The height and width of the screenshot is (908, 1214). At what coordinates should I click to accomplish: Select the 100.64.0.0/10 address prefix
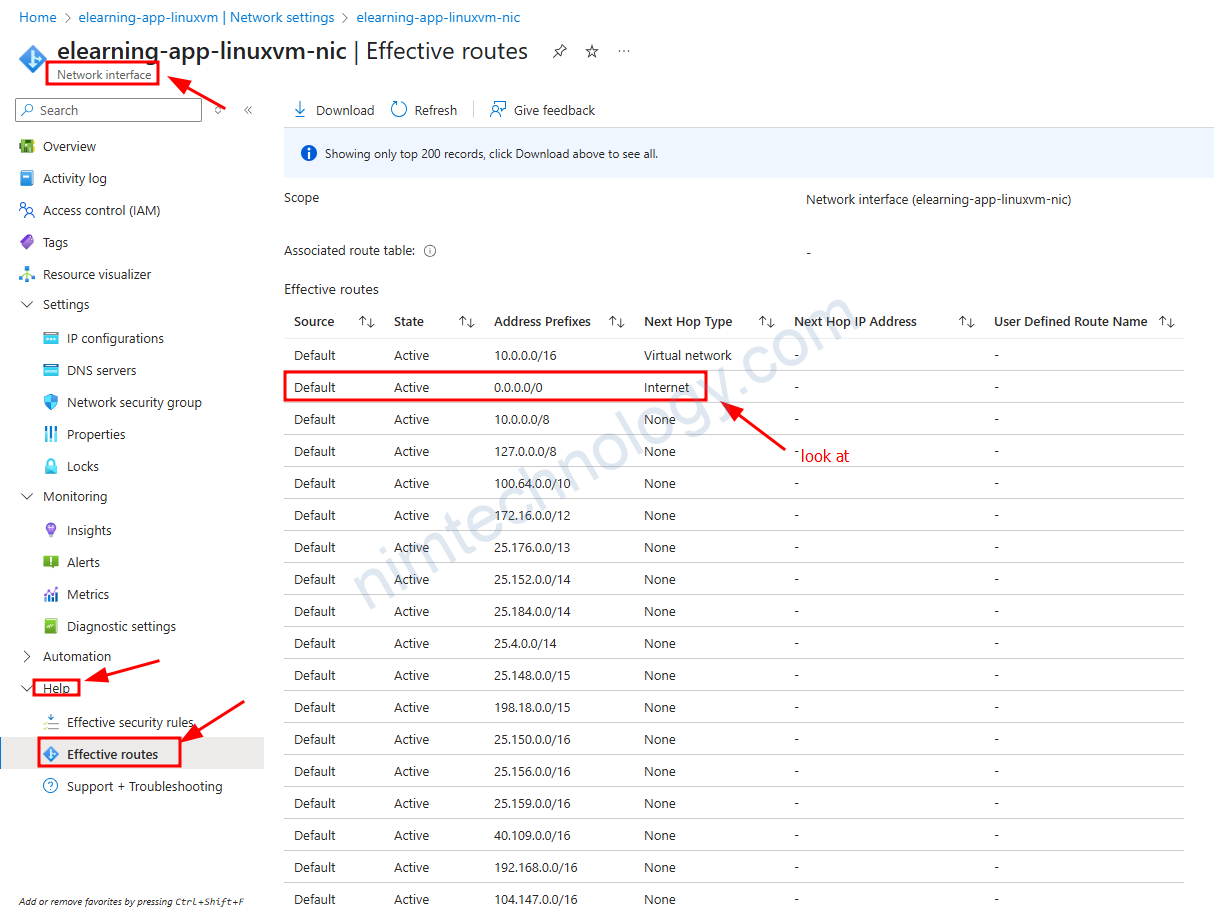tap(532, 483)
